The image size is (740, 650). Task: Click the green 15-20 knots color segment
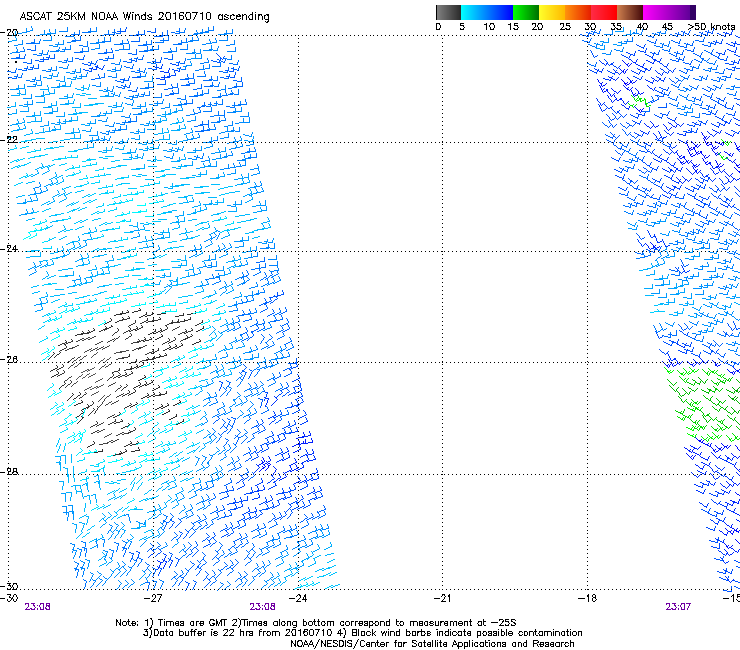(526, 12)
